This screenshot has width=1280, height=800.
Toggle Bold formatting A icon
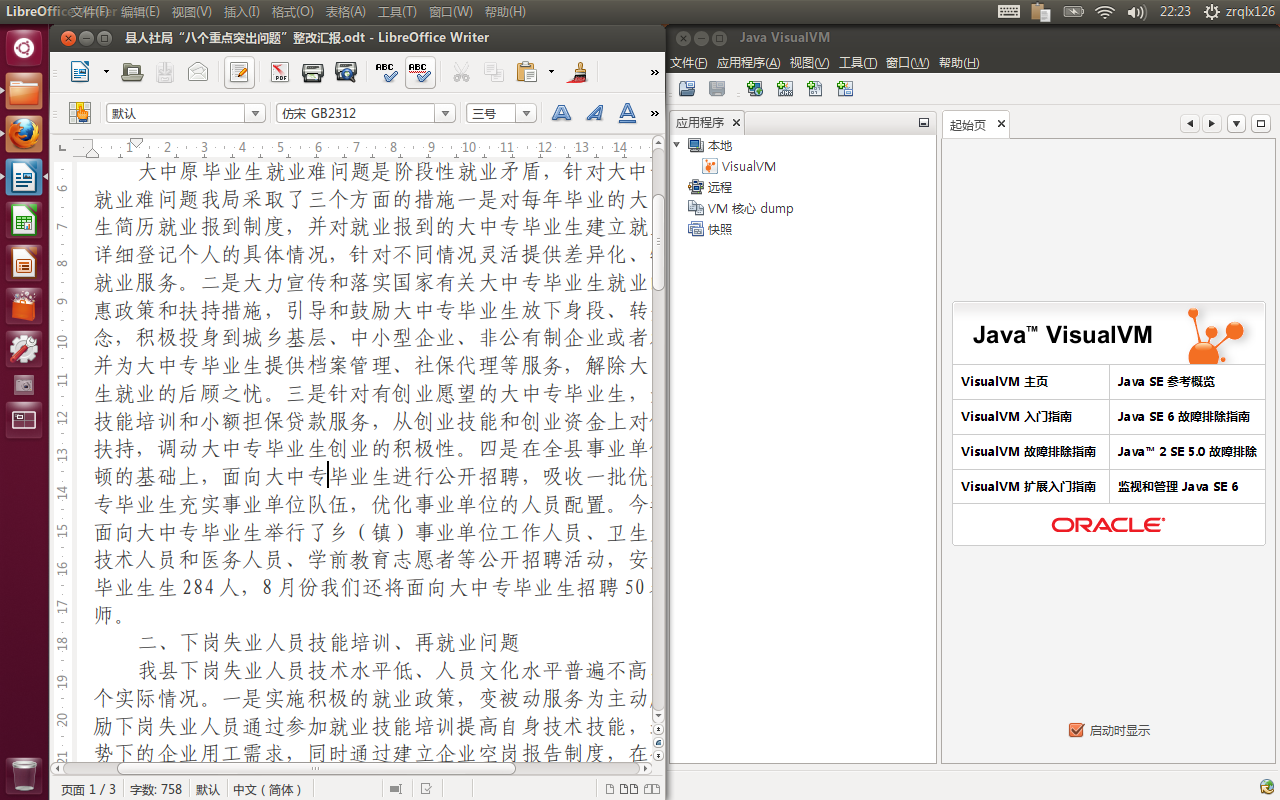click(x=561, y=113)
